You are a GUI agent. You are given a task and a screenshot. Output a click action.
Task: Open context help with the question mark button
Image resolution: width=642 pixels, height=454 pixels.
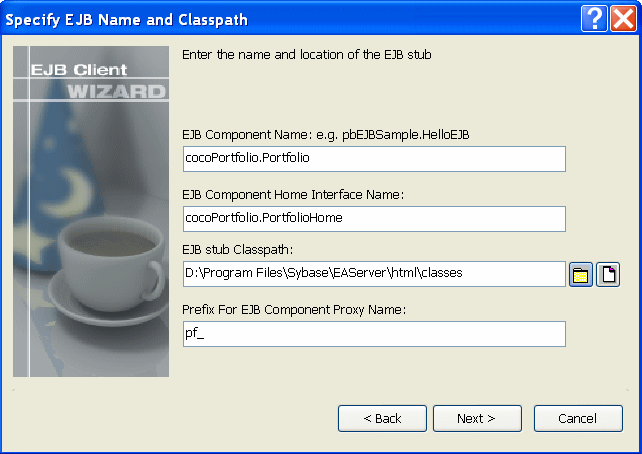(595, 18)
